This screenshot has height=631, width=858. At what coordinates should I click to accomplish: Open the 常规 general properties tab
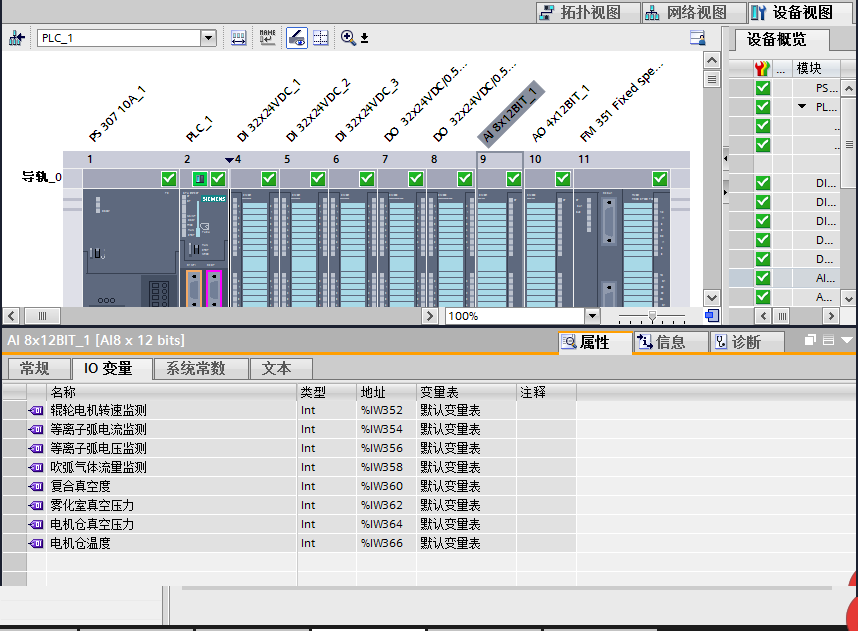point(38,368)
